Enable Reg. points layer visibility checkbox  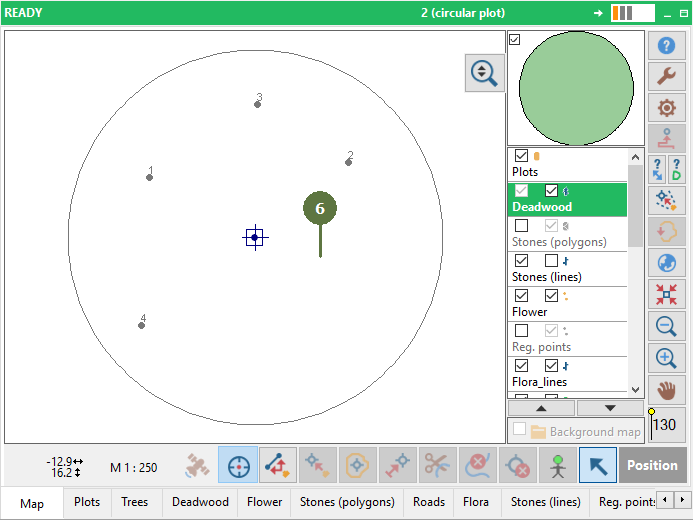click(522, 330)
